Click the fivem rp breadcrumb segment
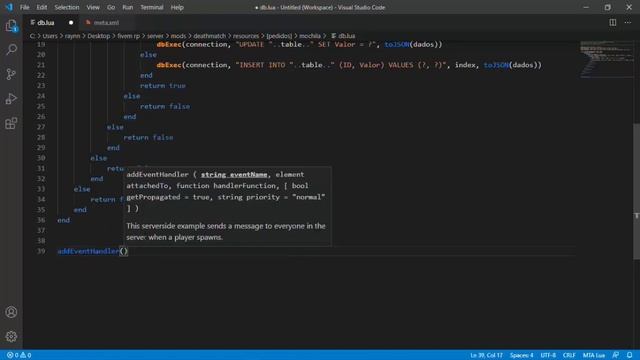The width and height of the screenshot is (640, 360). [x=129, y=36]
